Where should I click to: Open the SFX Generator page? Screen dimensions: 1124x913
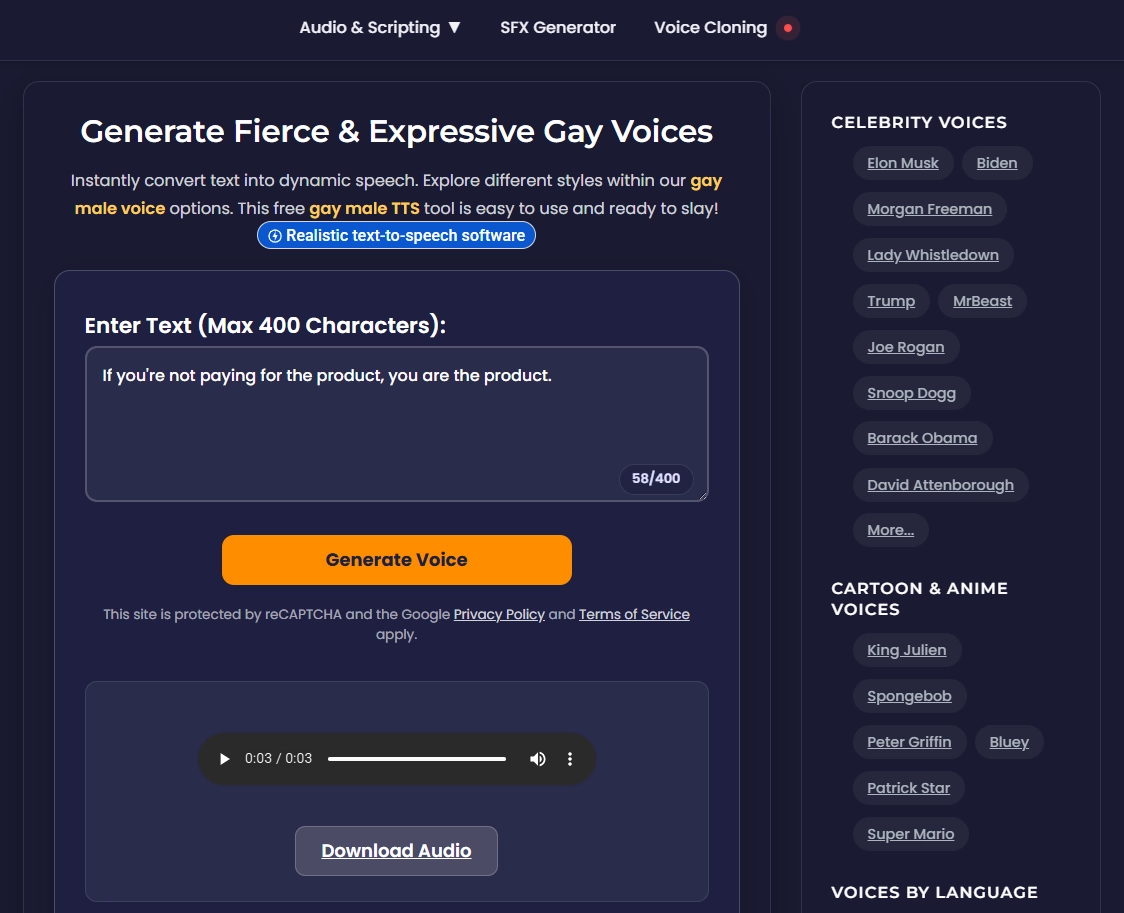coord(558,27)
